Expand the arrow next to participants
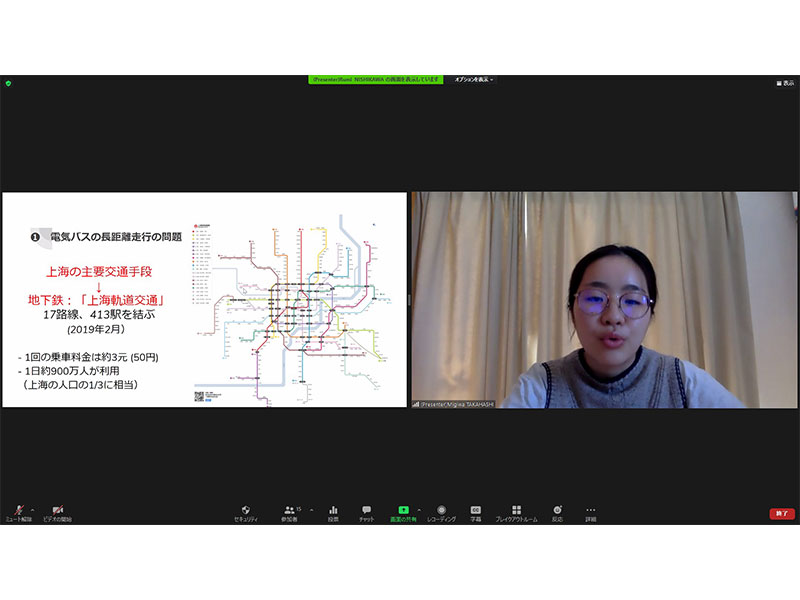The image size is (800, 600). click(x=311, y=507)
